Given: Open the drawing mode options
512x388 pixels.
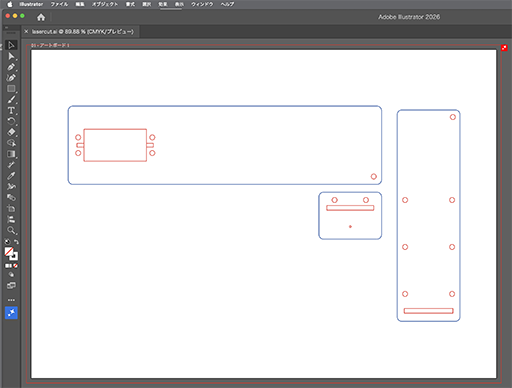Looking at the screenshot, I should (11, 275).
